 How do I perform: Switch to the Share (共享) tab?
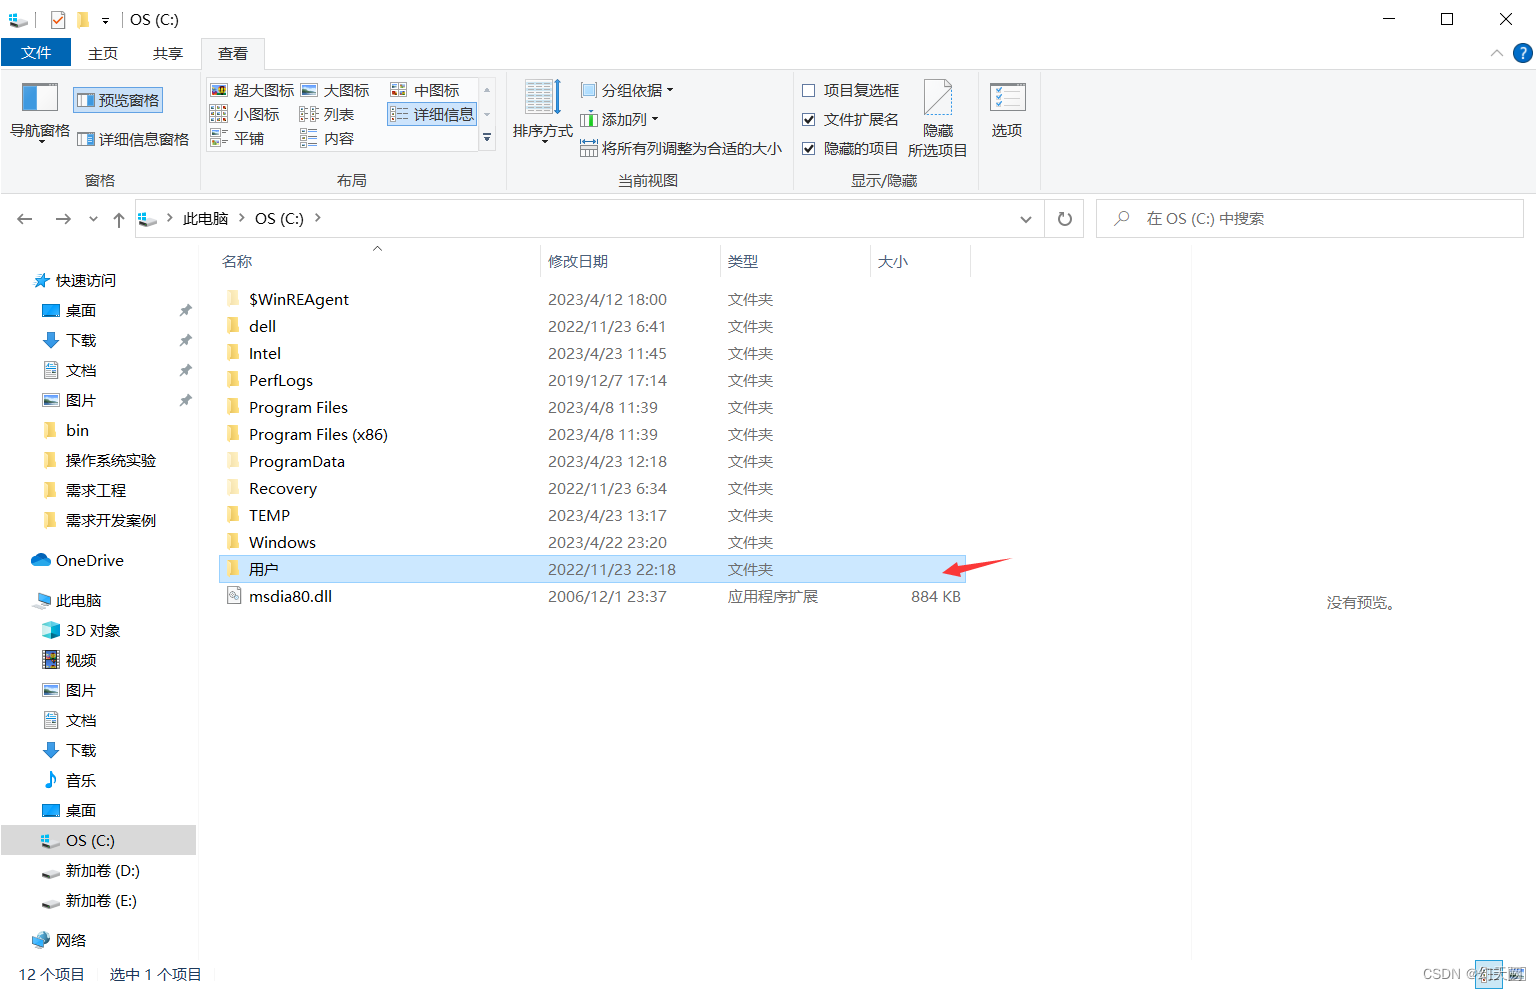coord(168,53)
